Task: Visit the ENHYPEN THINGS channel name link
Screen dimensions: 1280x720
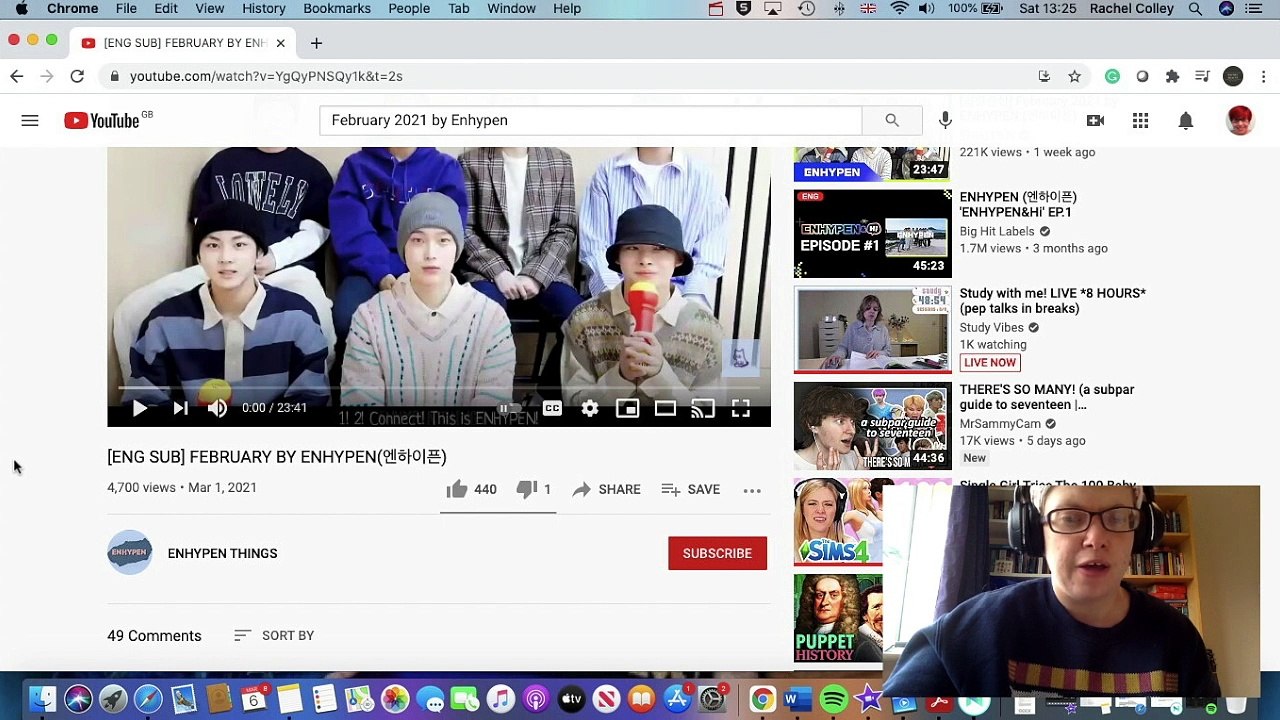Action: (x=222, y=553)
